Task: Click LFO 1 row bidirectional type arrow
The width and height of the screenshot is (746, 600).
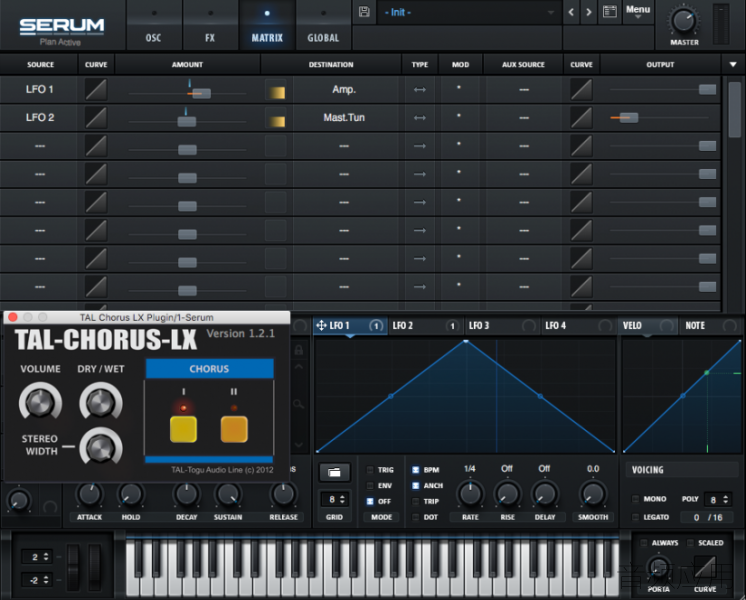Action: click(420, 89)
